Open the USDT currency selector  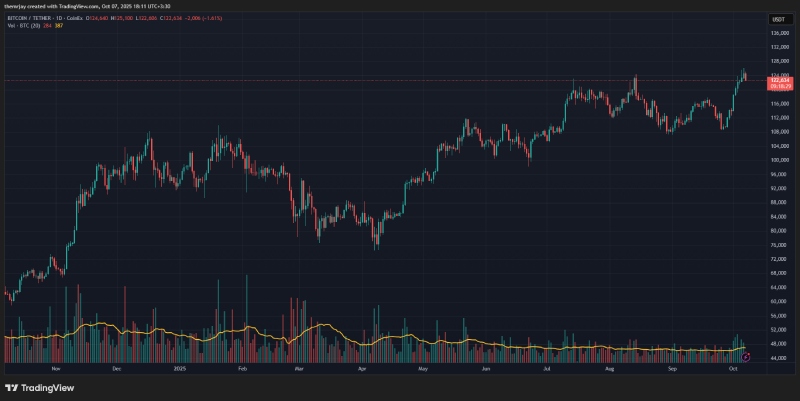(x=776, y=18)
